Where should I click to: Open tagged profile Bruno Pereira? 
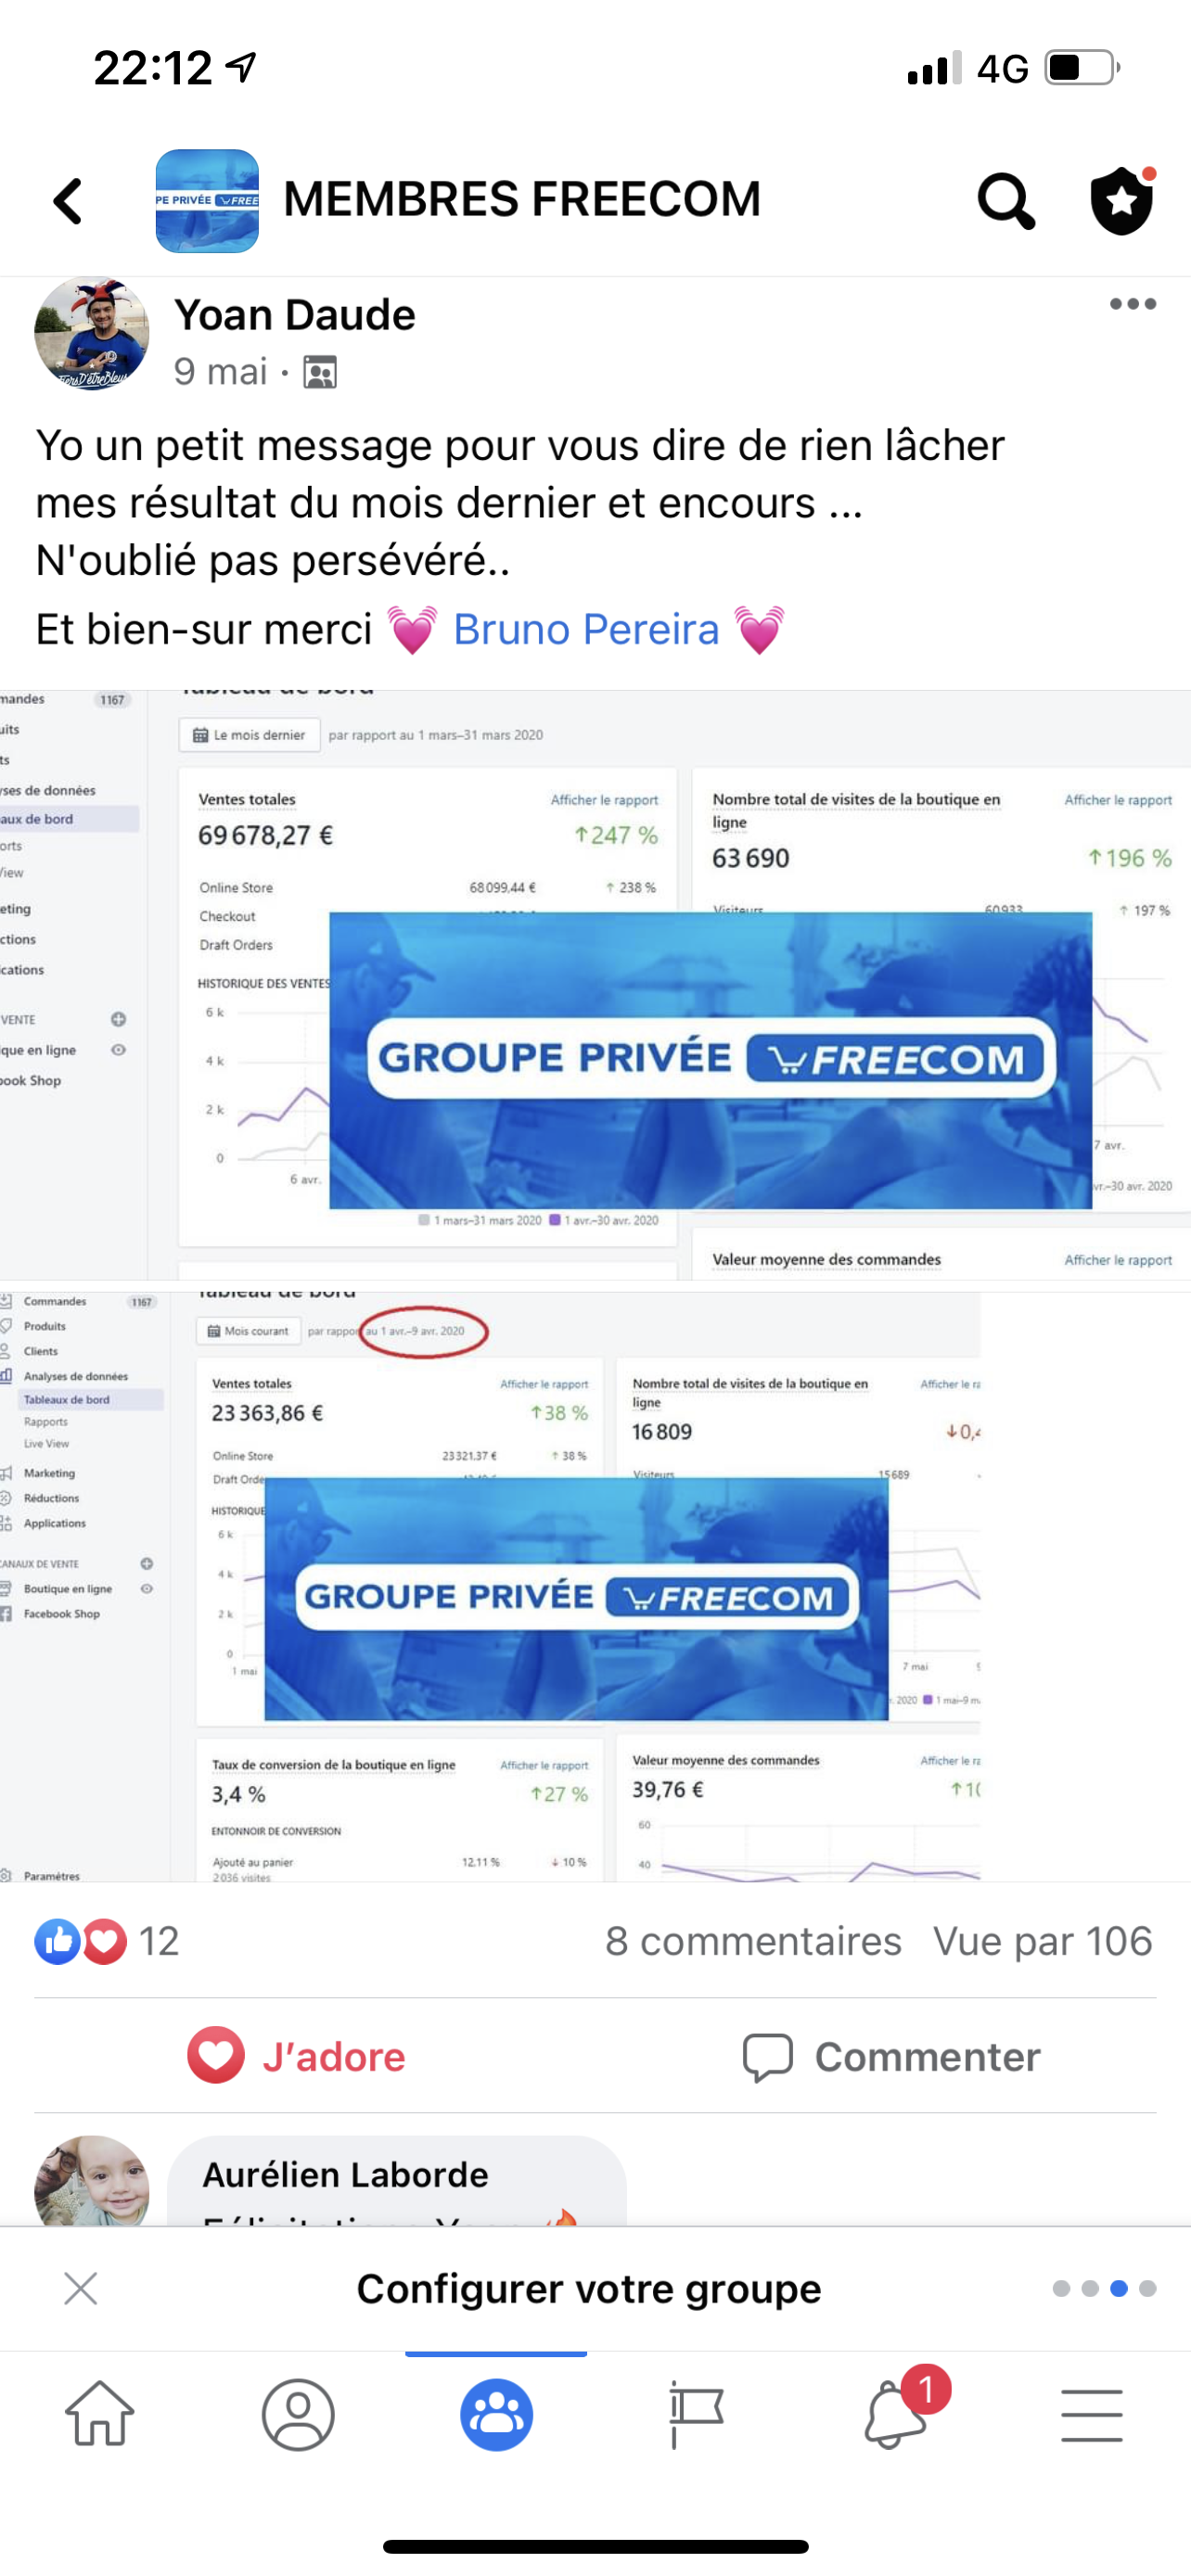[586, 630]
